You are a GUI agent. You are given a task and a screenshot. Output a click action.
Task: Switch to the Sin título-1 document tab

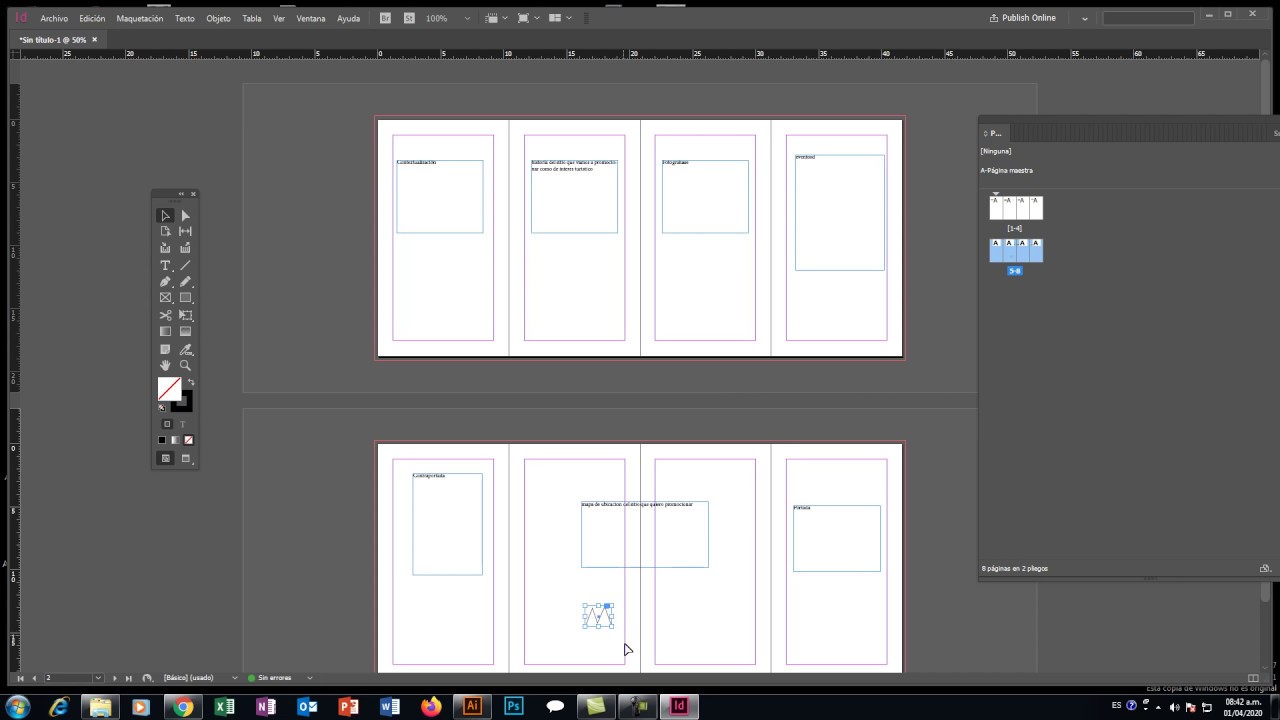point(52,40)
